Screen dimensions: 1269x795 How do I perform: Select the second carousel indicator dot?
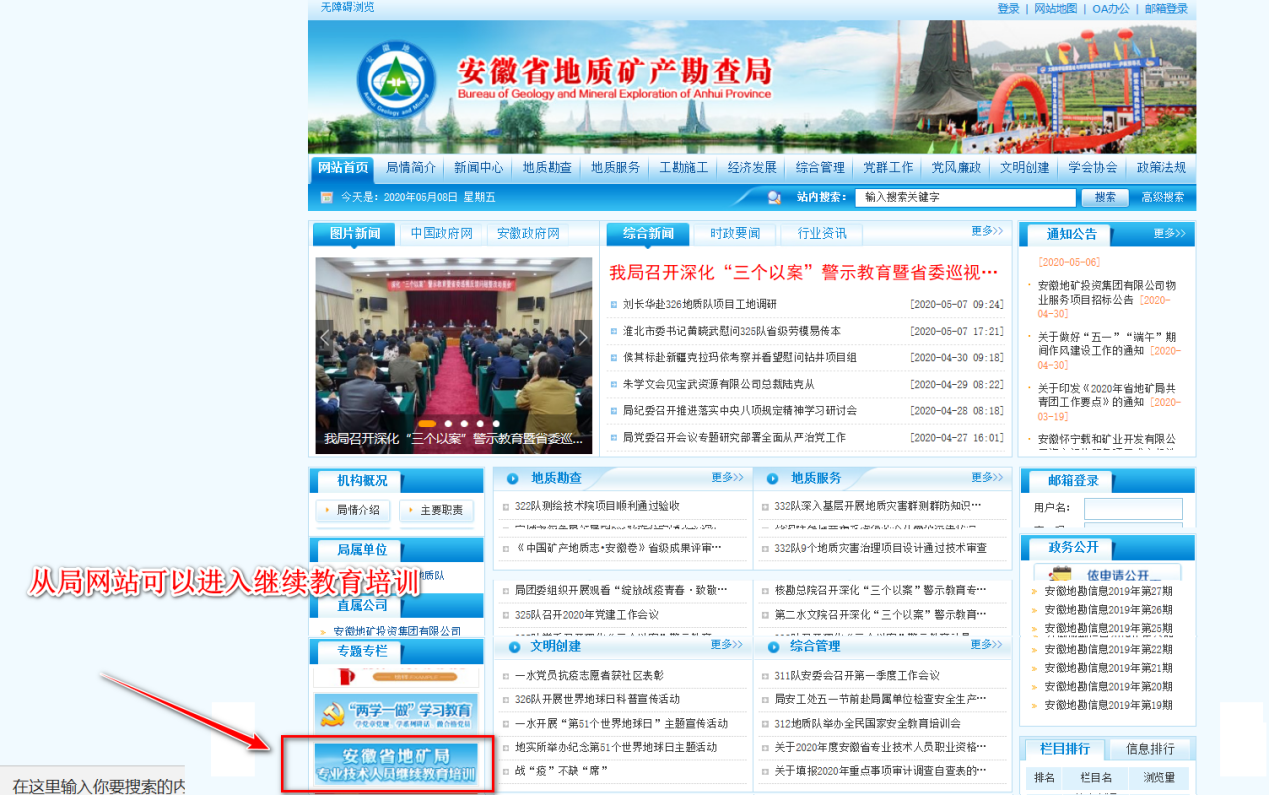(x=449, y=424)
